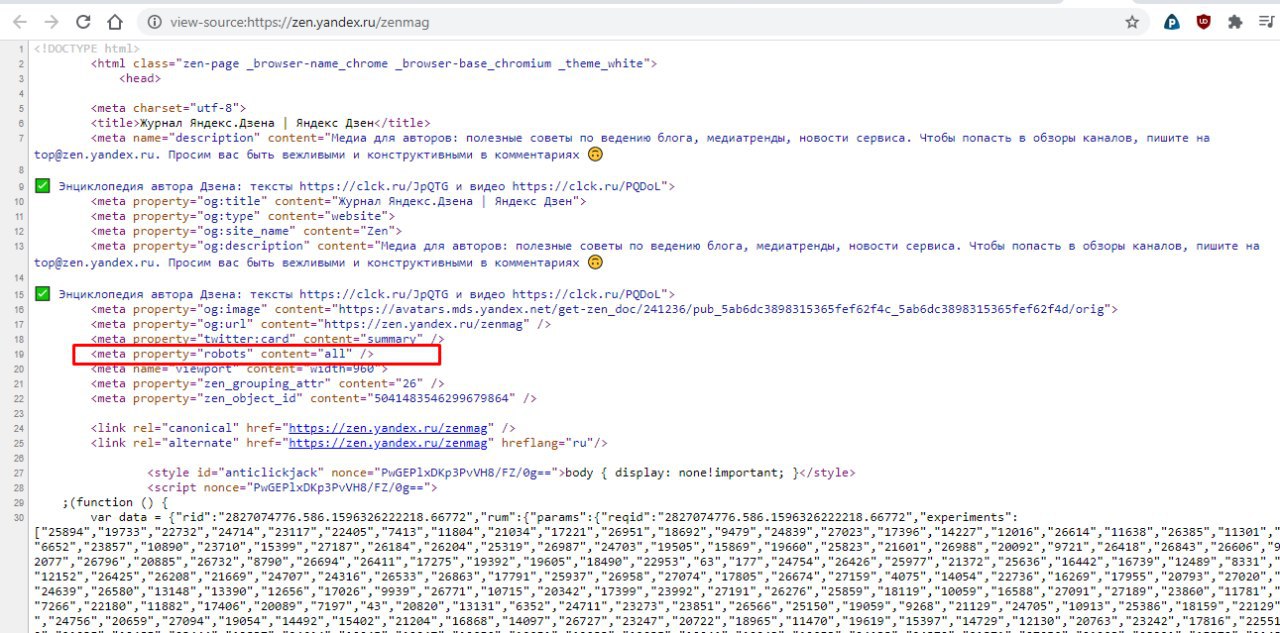
Task: Reload the view-source page
Action: 84,21
